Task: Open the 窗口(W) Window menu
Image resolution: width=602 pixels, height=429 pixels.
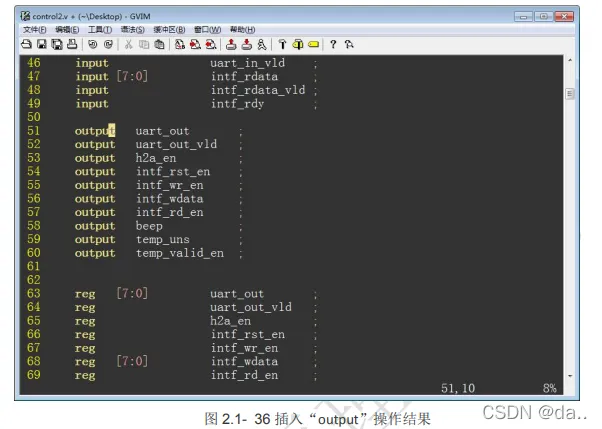Action: (x=207, y=30)
